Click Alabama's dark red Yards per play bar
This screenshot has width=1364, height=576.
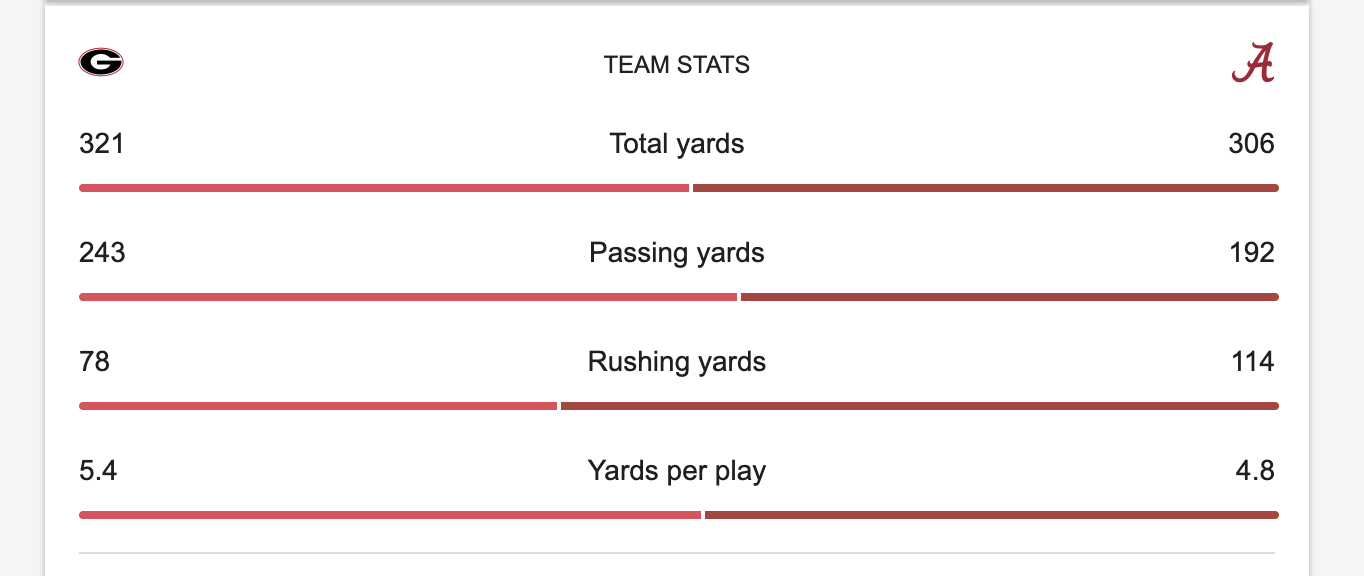991,515
